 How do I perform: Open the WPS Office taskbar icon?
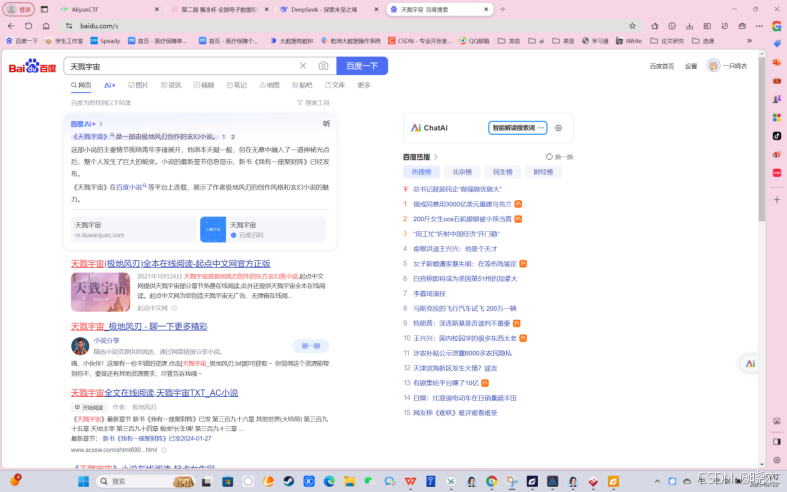[x=411, y=481]
